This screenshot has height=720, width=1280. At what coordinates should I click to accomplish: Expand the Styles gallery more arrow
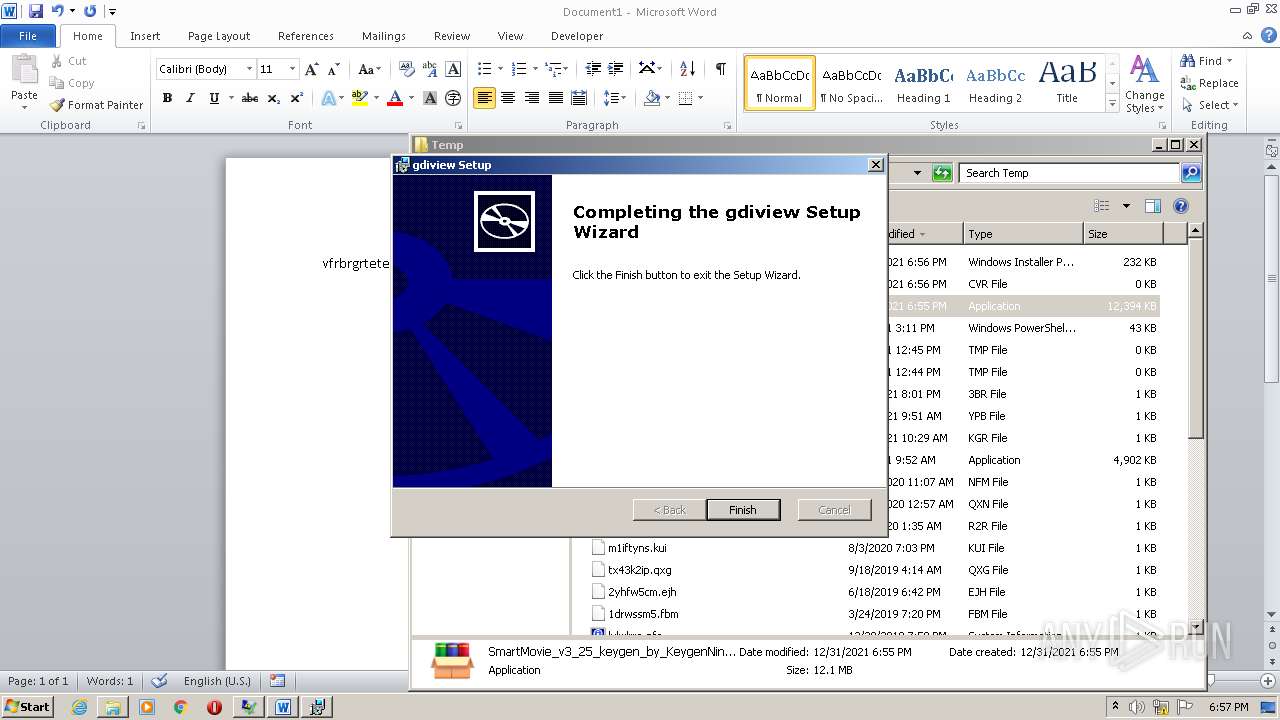click(1112, 104)
